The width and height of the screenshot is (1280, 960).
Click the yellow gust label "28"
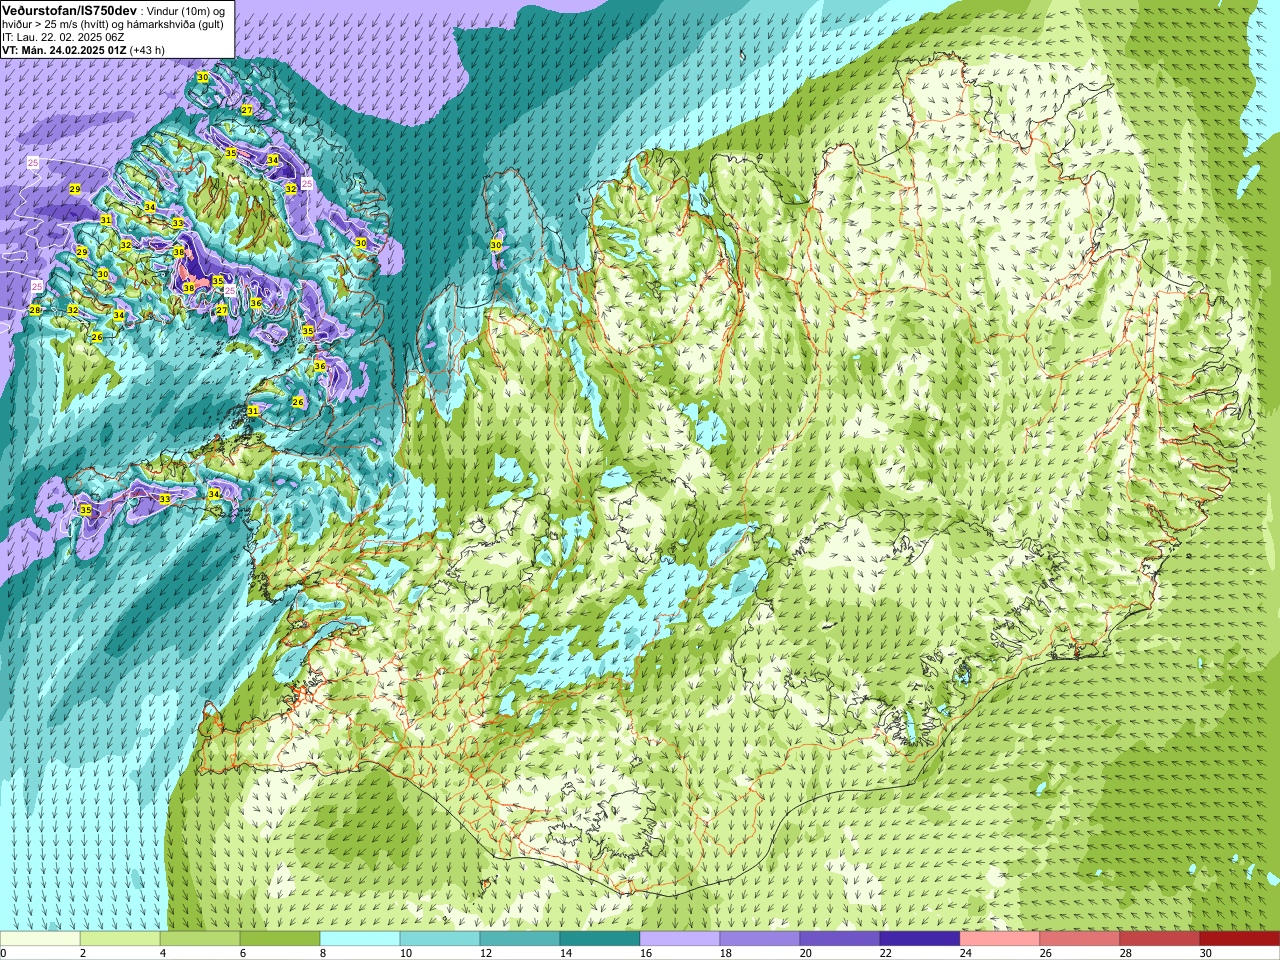tap(35, 310)
